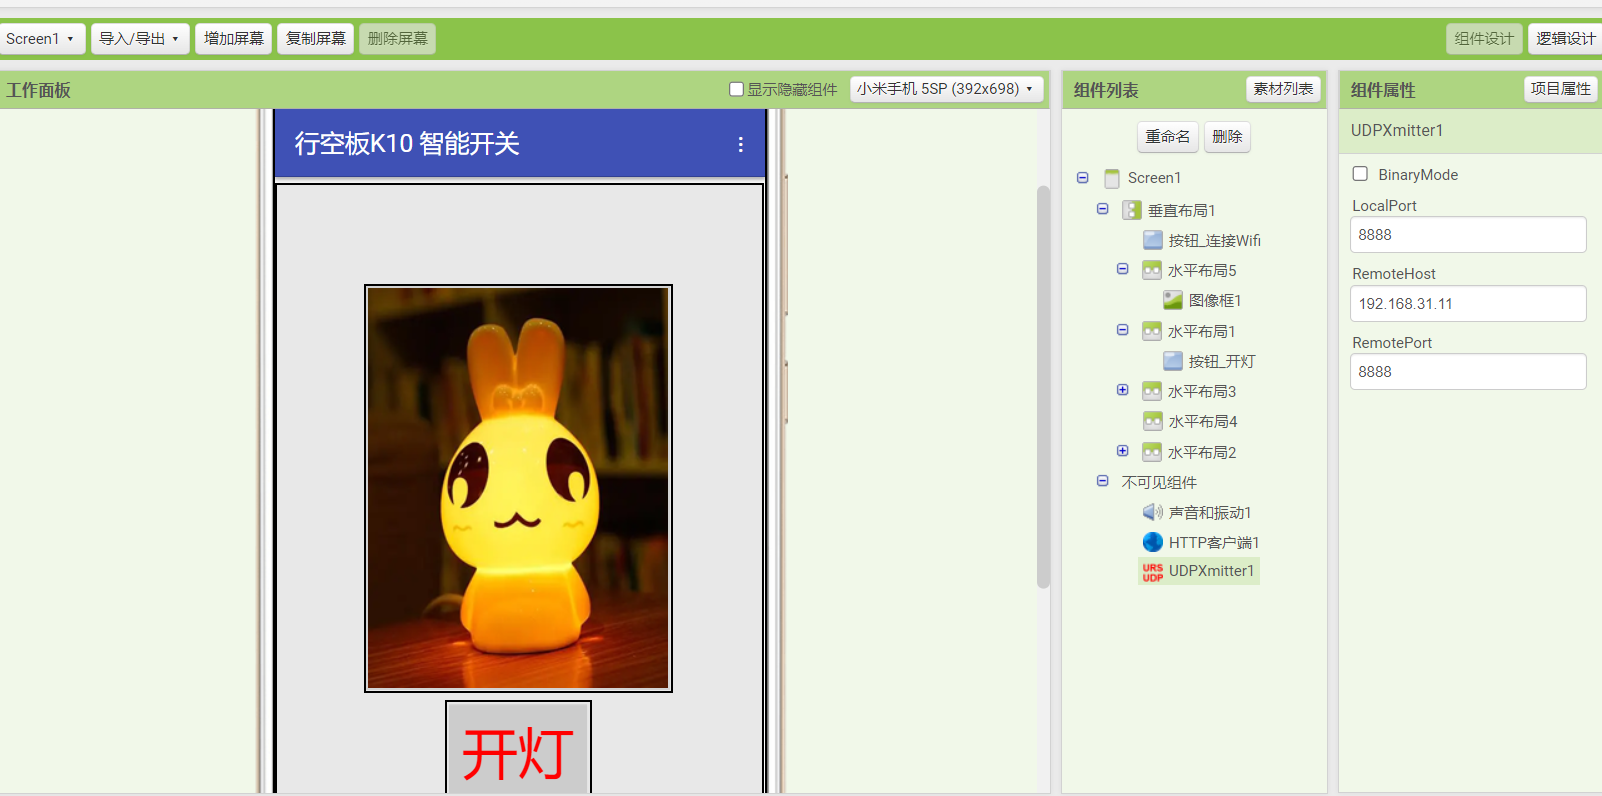
Task: Click the 删除屏幕 button
Action: click(397, 39)
